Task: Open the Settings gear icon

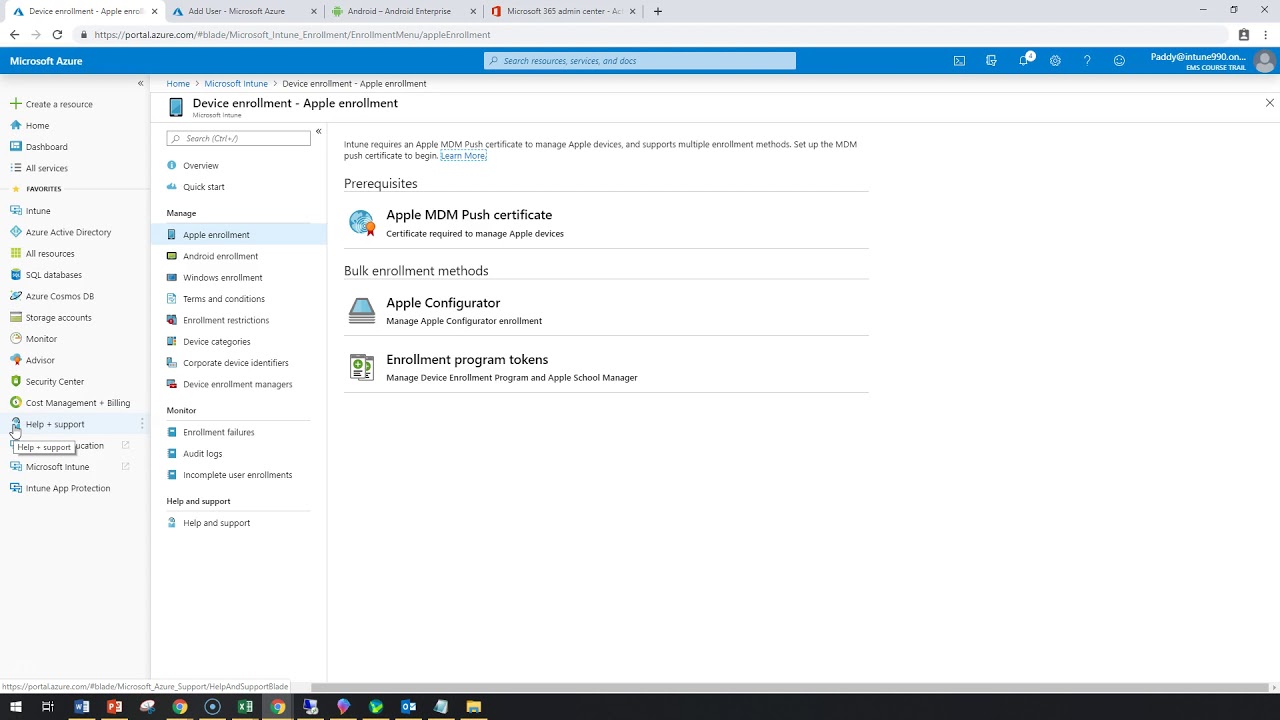Action: [x=1055, y=61]
